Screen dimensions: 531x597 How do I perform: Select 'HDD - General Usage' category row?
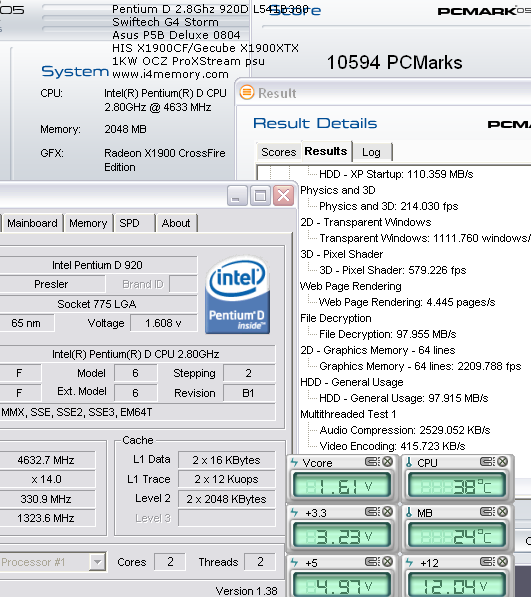point(352,382)
